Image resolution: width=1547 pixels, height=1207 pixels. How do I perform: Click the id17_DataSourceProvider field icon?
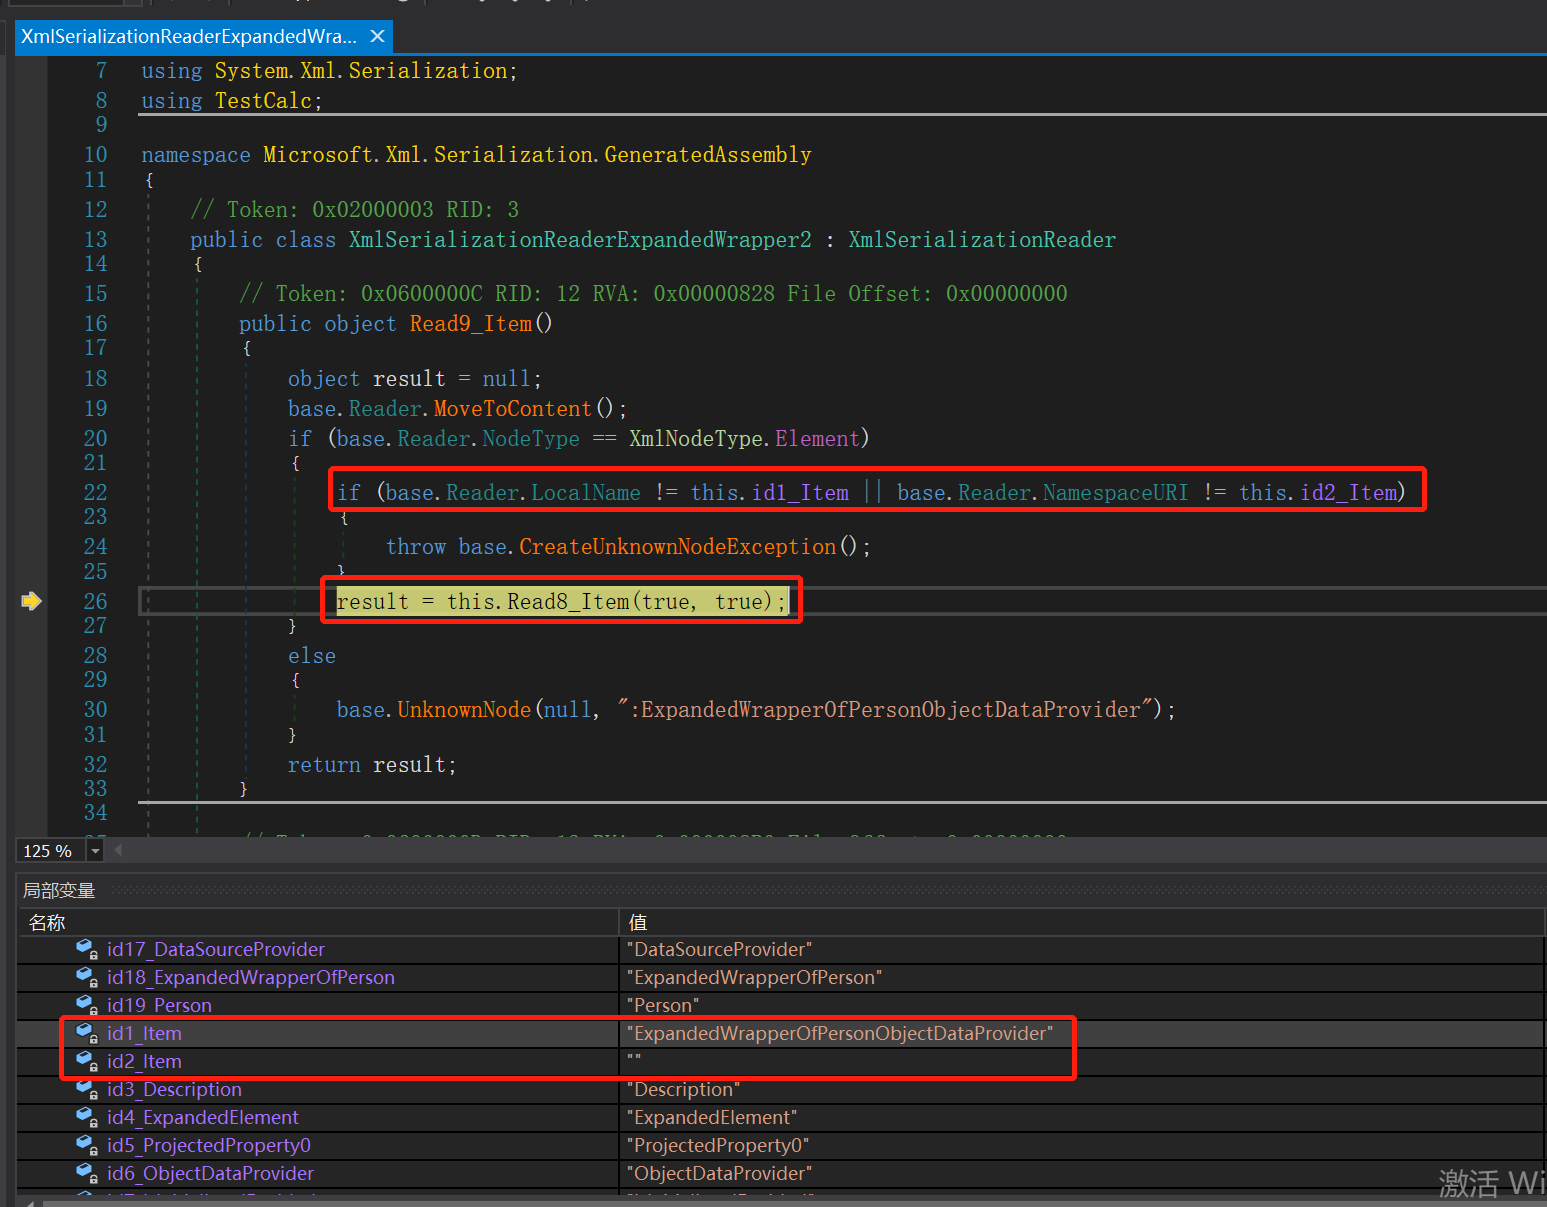[x=86, y=949]
